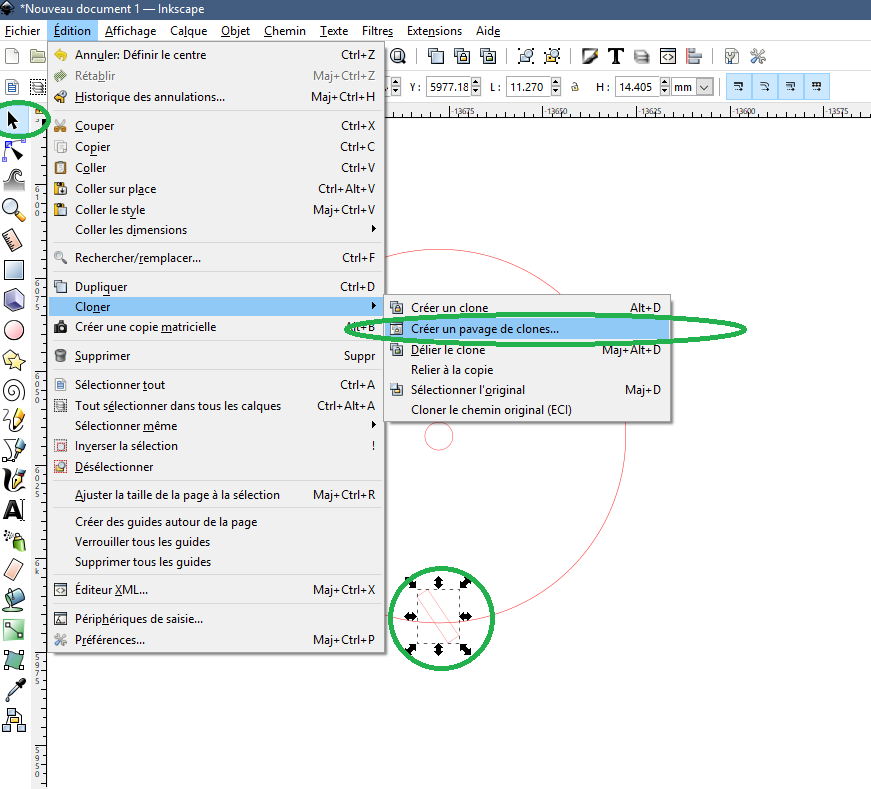This screenshot has height=789, width=871.
Task: Choose Annuler: Définir le centre
Action: tap(216, 55)
